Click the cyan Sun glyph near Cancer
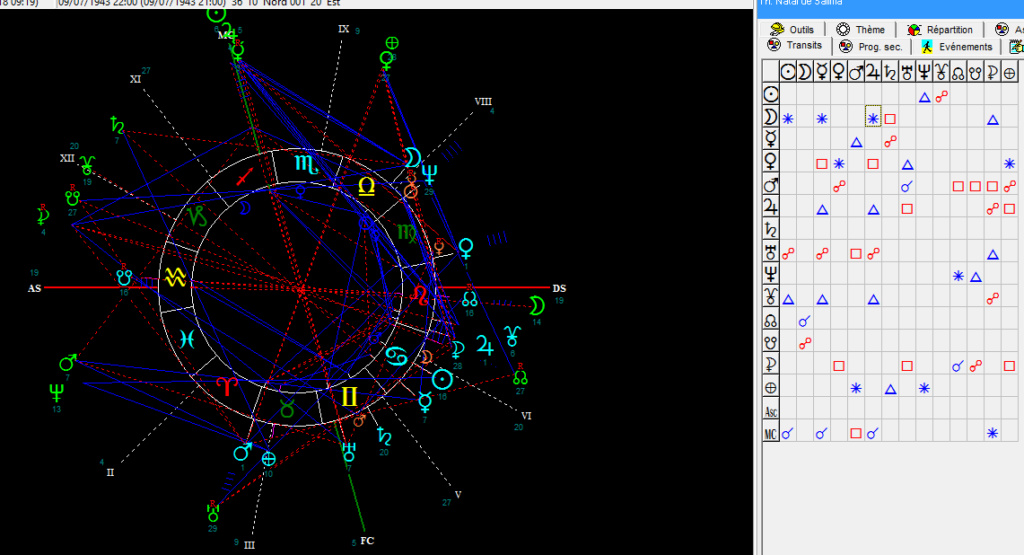This screenshot has width=1024, height=555. [x=442, y=379]
